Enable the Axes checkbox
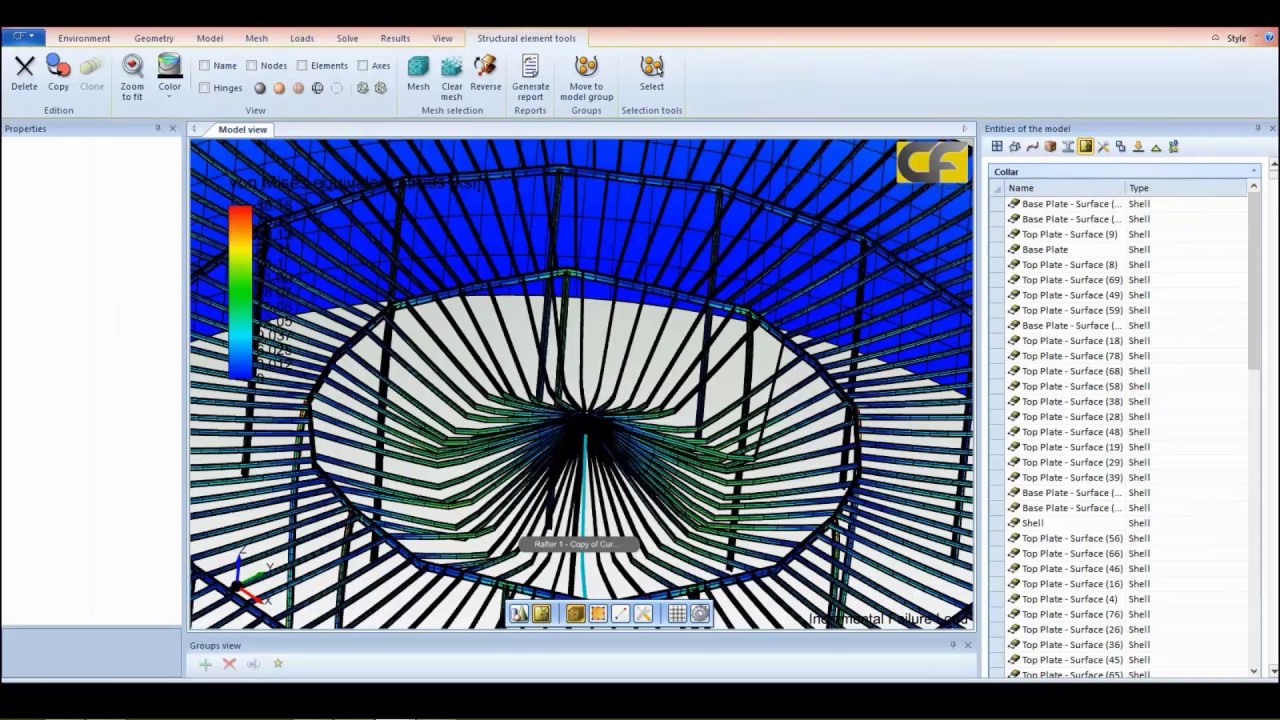The width and height of the screenshot is (1280, 720). point(362,66)
